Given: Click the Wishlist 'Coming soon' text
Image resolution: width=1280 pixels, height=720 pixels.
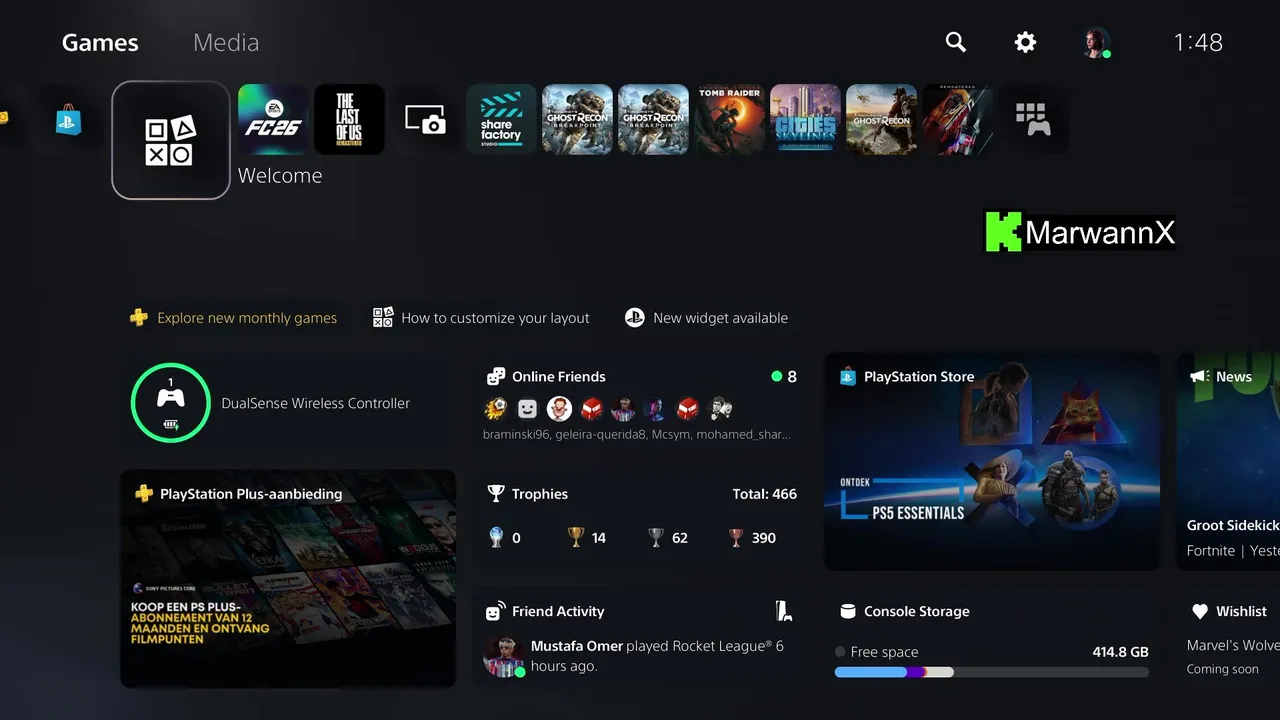Looking at the screenshot, I should [1223, 669].
